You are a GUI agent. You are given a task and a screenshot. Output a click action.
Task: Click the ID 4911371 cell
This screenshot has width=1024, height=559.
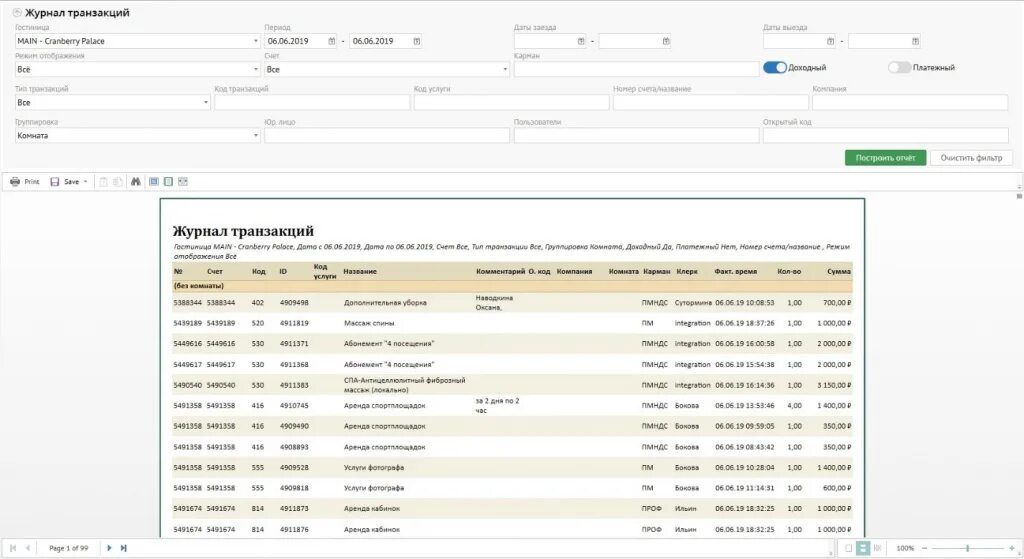pyautogui.click(x=294, y=343)
